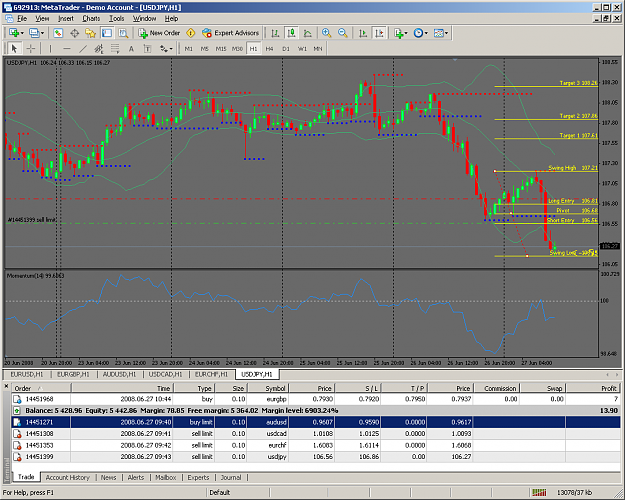The width and height of the screenshot is (625, 500).
Task: Open the Account History tab
Action: [x=67, y=477]
